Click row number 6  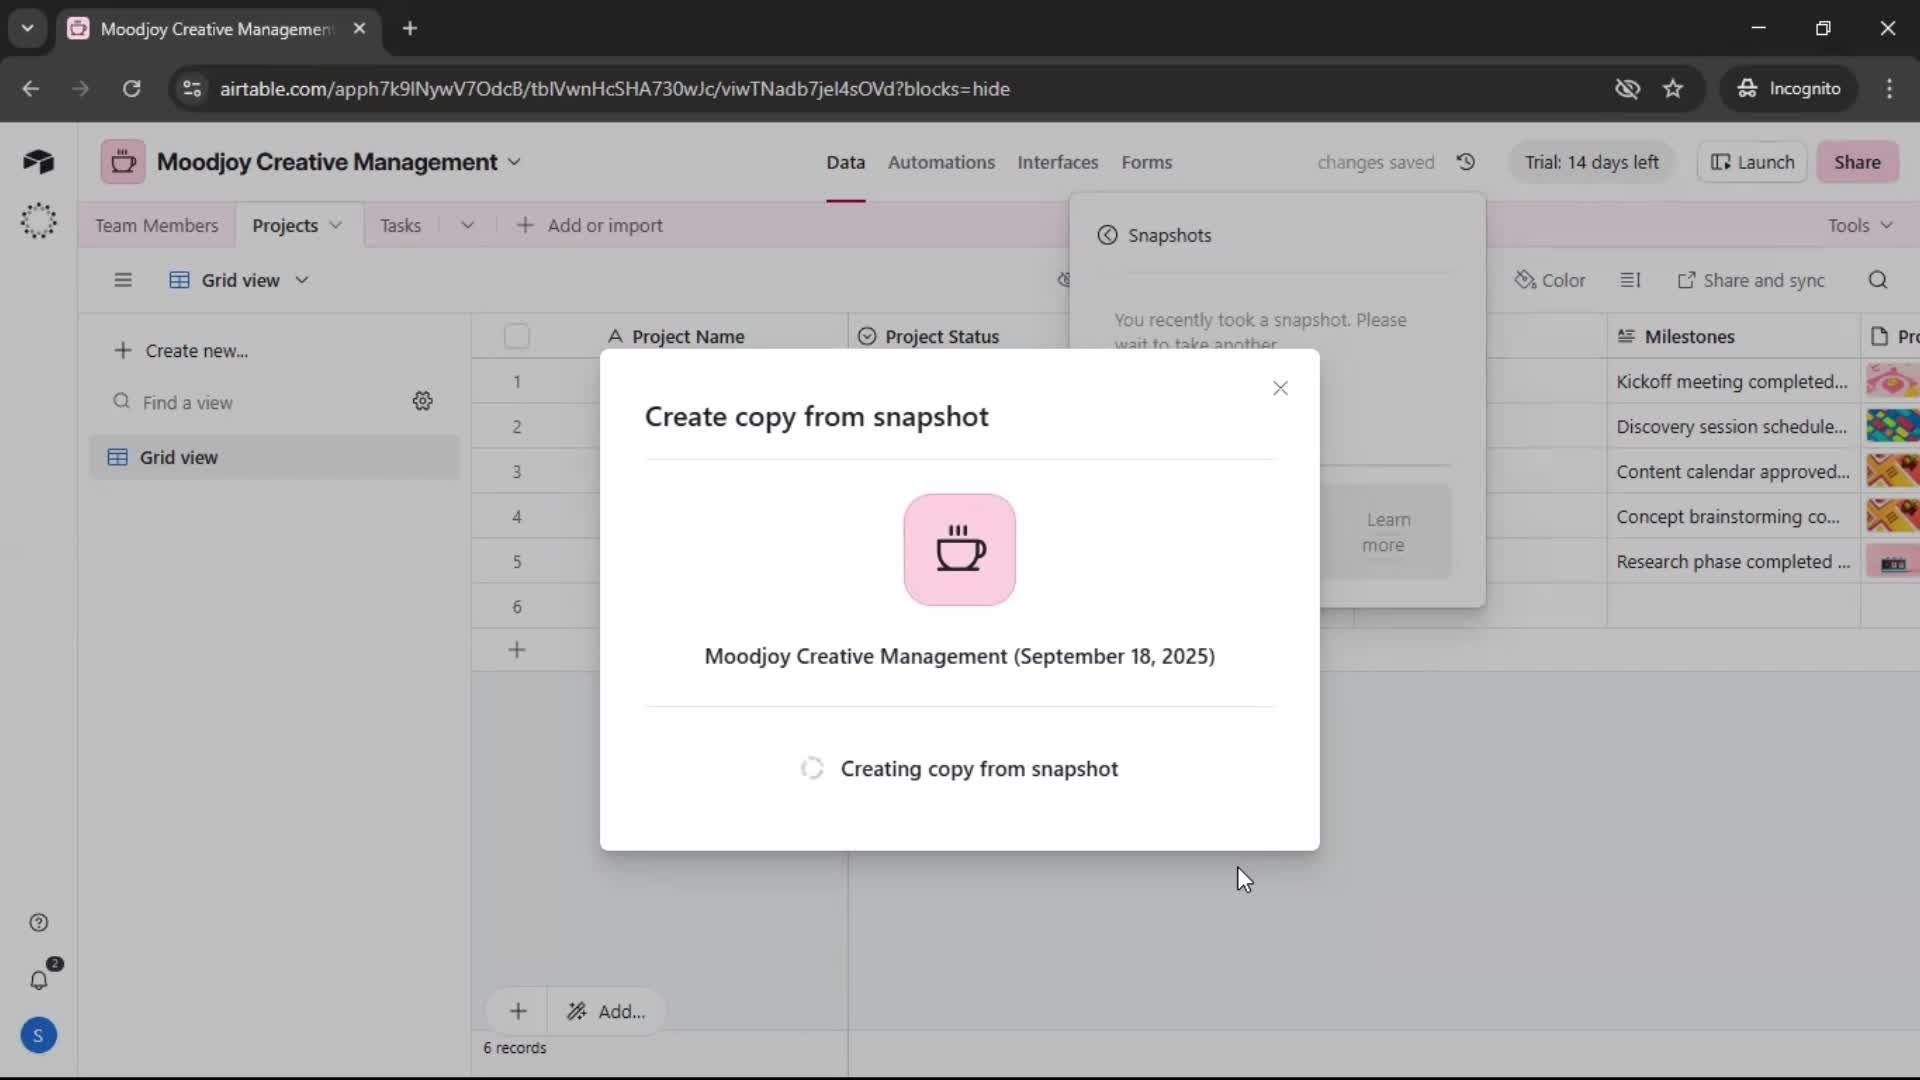[x=517, y=606]
